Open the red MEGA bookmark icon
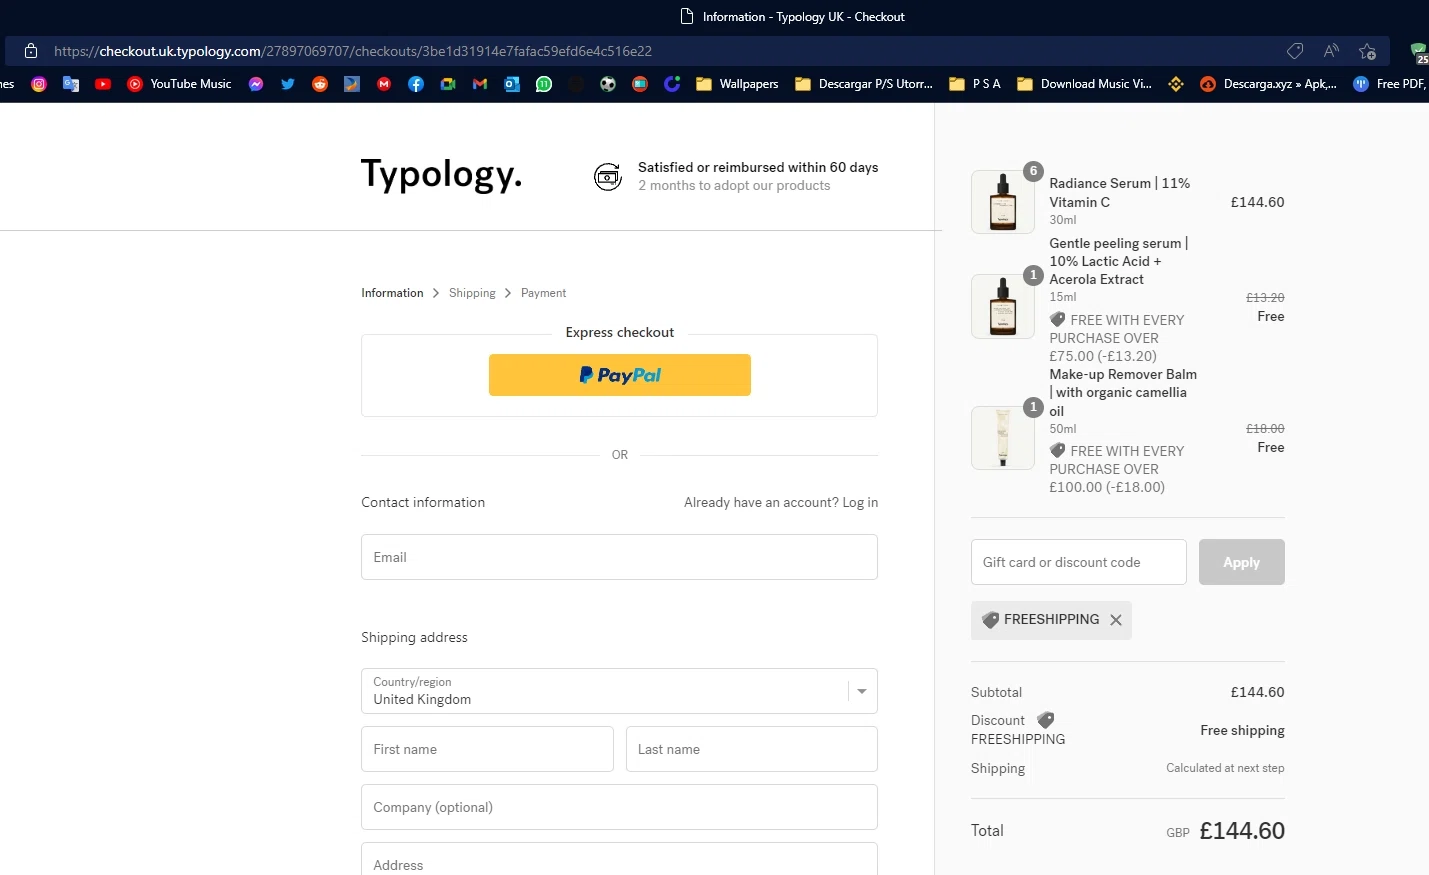The image size is (1429, 875). click(x=384, y=84)
